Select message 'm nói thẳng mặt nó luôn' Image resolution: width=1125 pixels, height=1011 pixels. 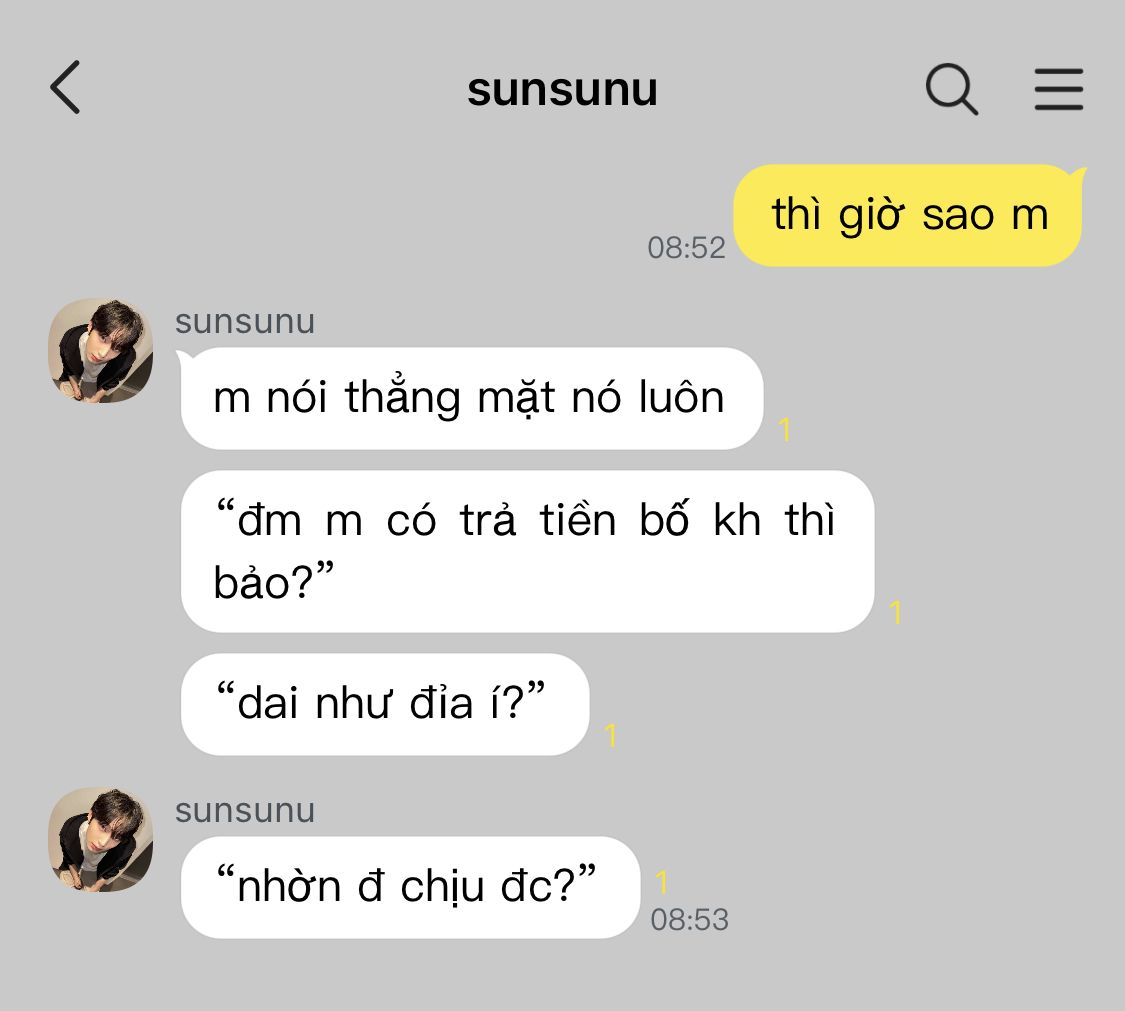point(471,398)
